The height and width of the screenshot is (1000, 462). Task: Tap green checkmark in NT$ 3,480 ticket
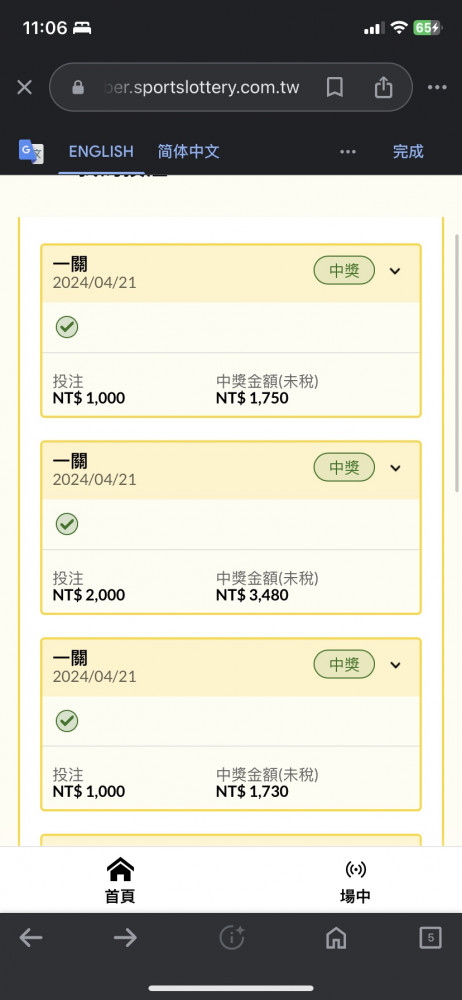pos(66,524)
